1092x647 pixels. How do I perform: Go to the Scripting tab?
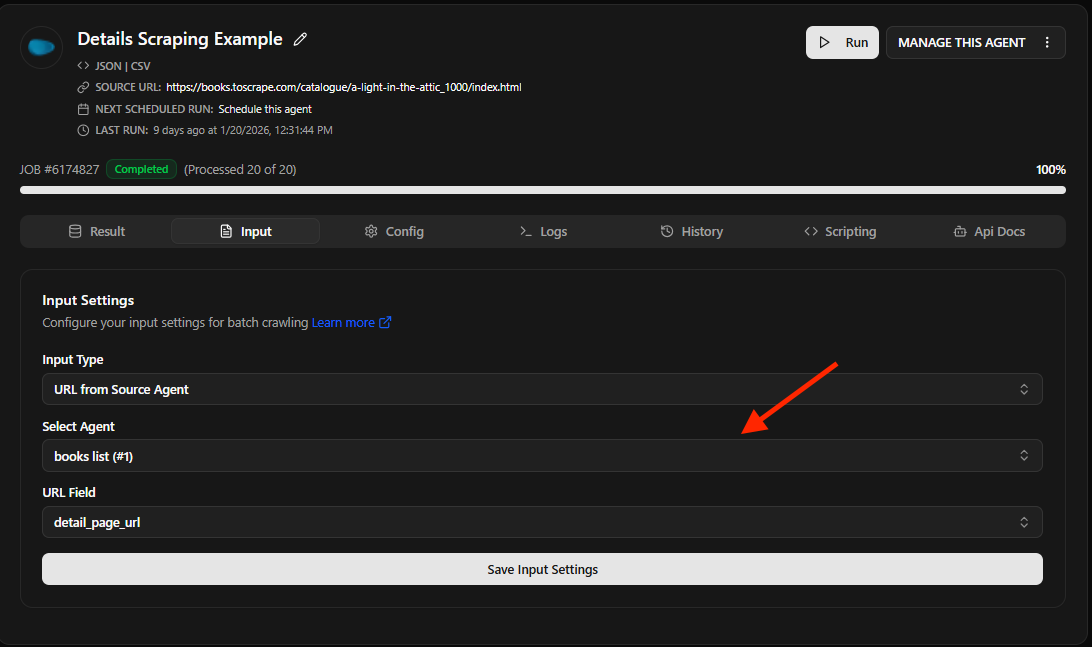pyautogui.click(x=840, y=231)
